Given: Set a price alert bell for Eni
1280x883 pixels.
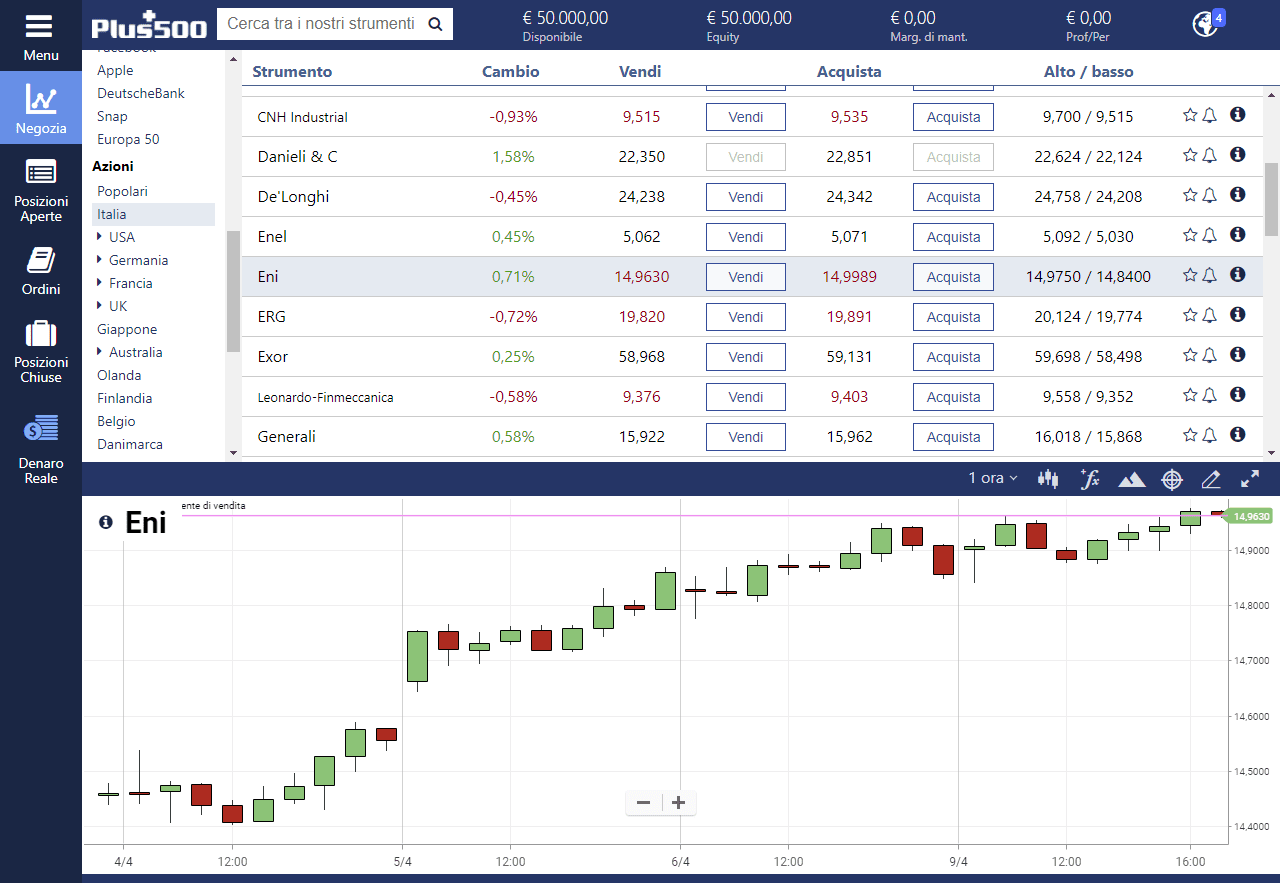Looking at the screenshot, I should [x=1209, y=275].
